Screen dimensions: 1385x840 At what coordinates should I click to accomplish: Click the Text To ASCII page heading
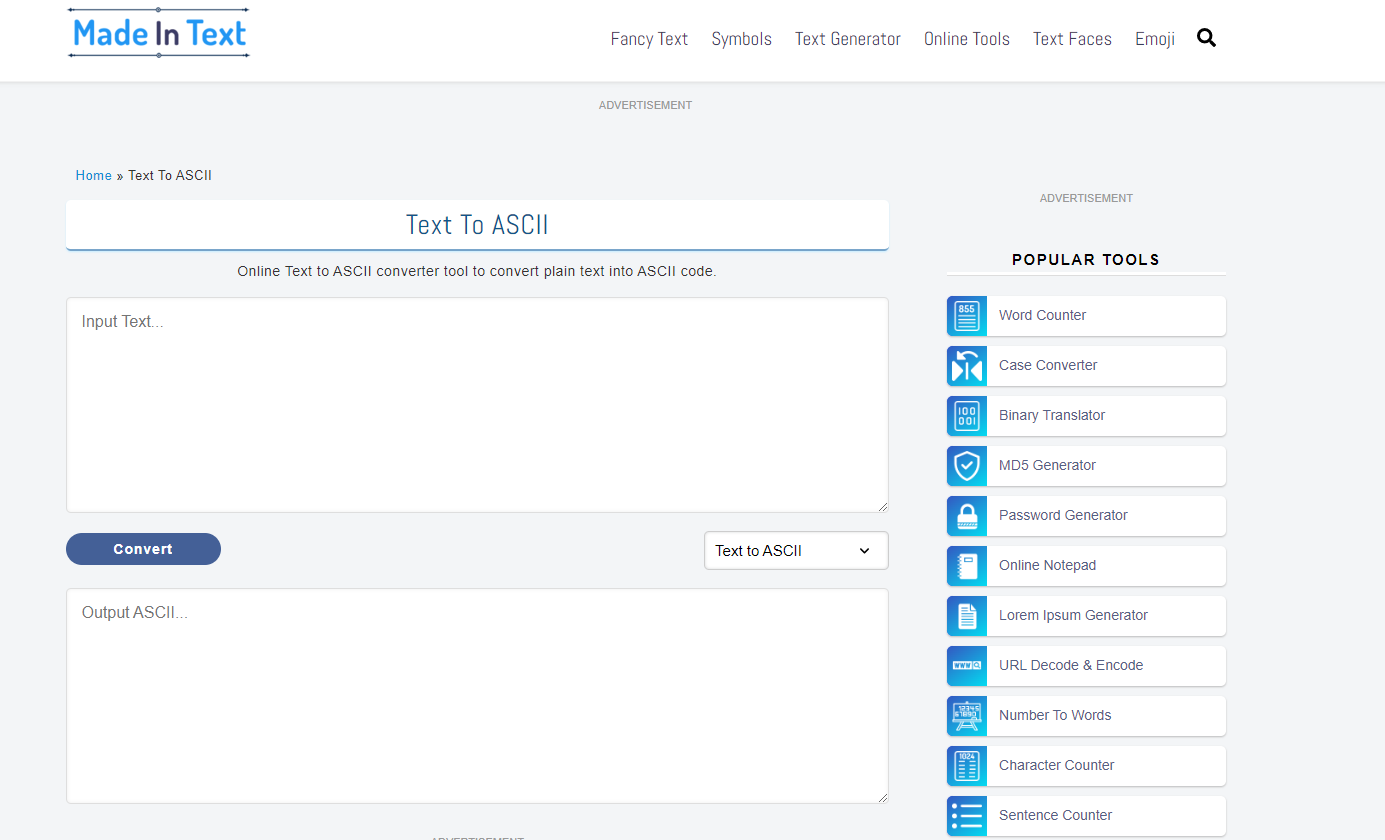[477, 225]
